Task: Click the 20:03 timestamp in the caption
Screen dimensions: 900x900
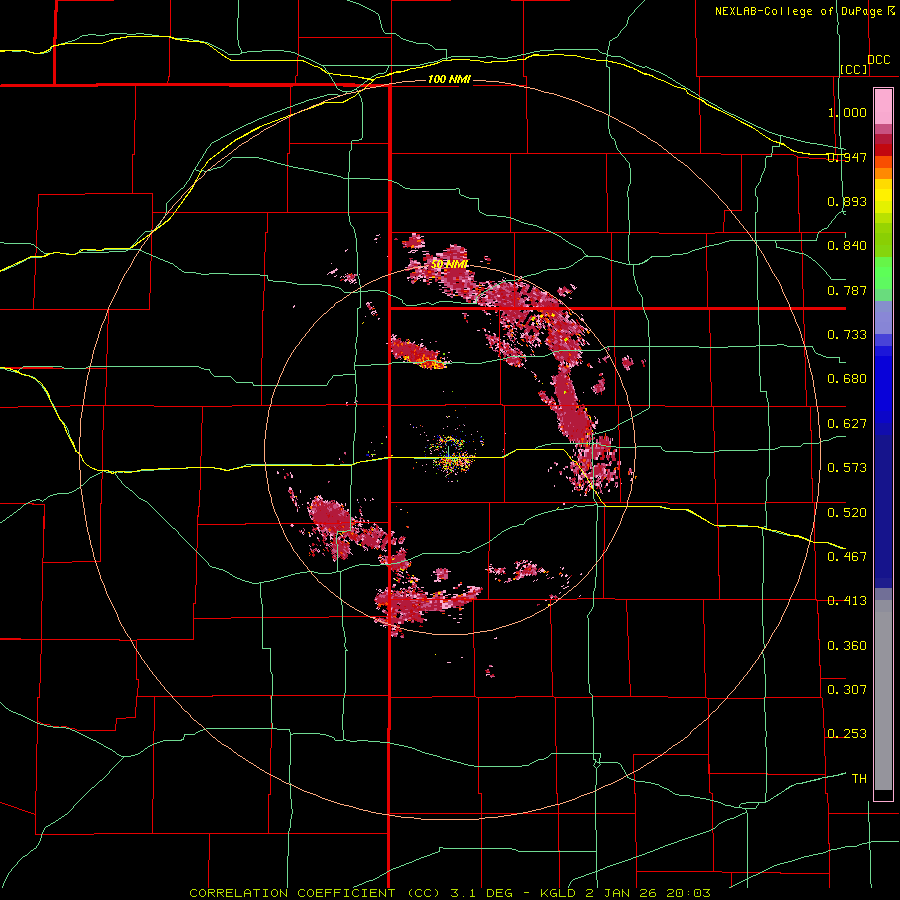Action: [691, 893]
